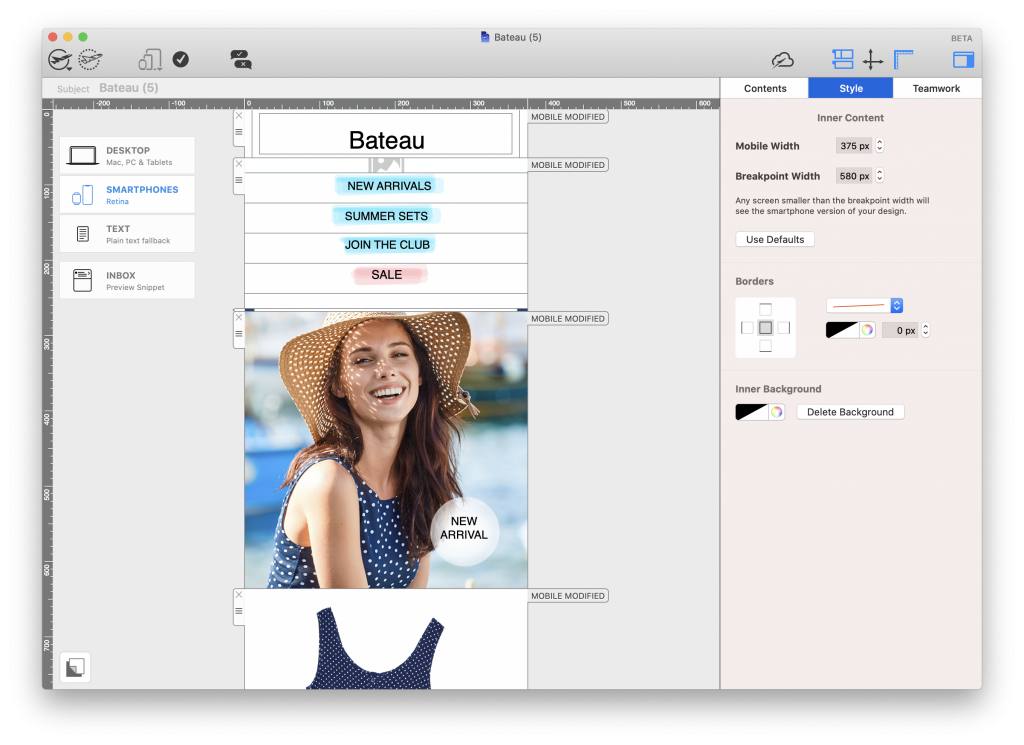The width and height of the screenshot is (1024, 745).
Task: Toggle the layout blocks toolbar icon
Action: [x=842, y=60]
